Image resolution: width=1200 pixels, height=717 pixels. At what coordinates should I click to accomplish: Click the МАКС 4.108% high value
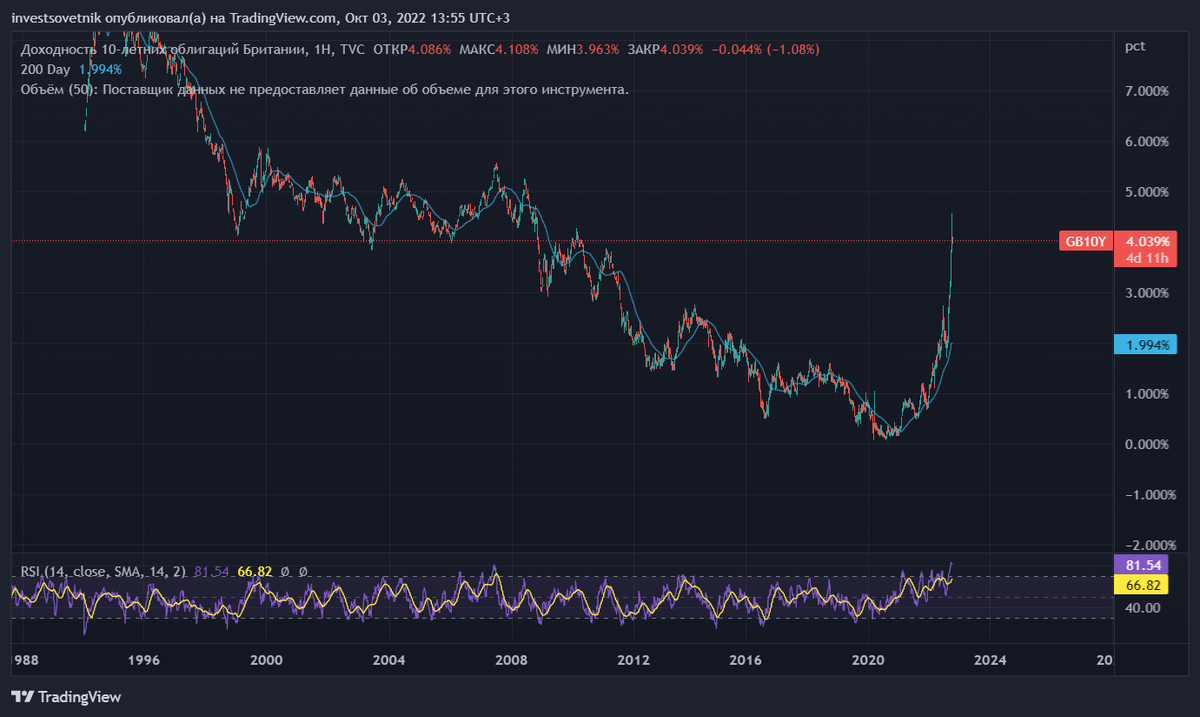coord(497,49)
